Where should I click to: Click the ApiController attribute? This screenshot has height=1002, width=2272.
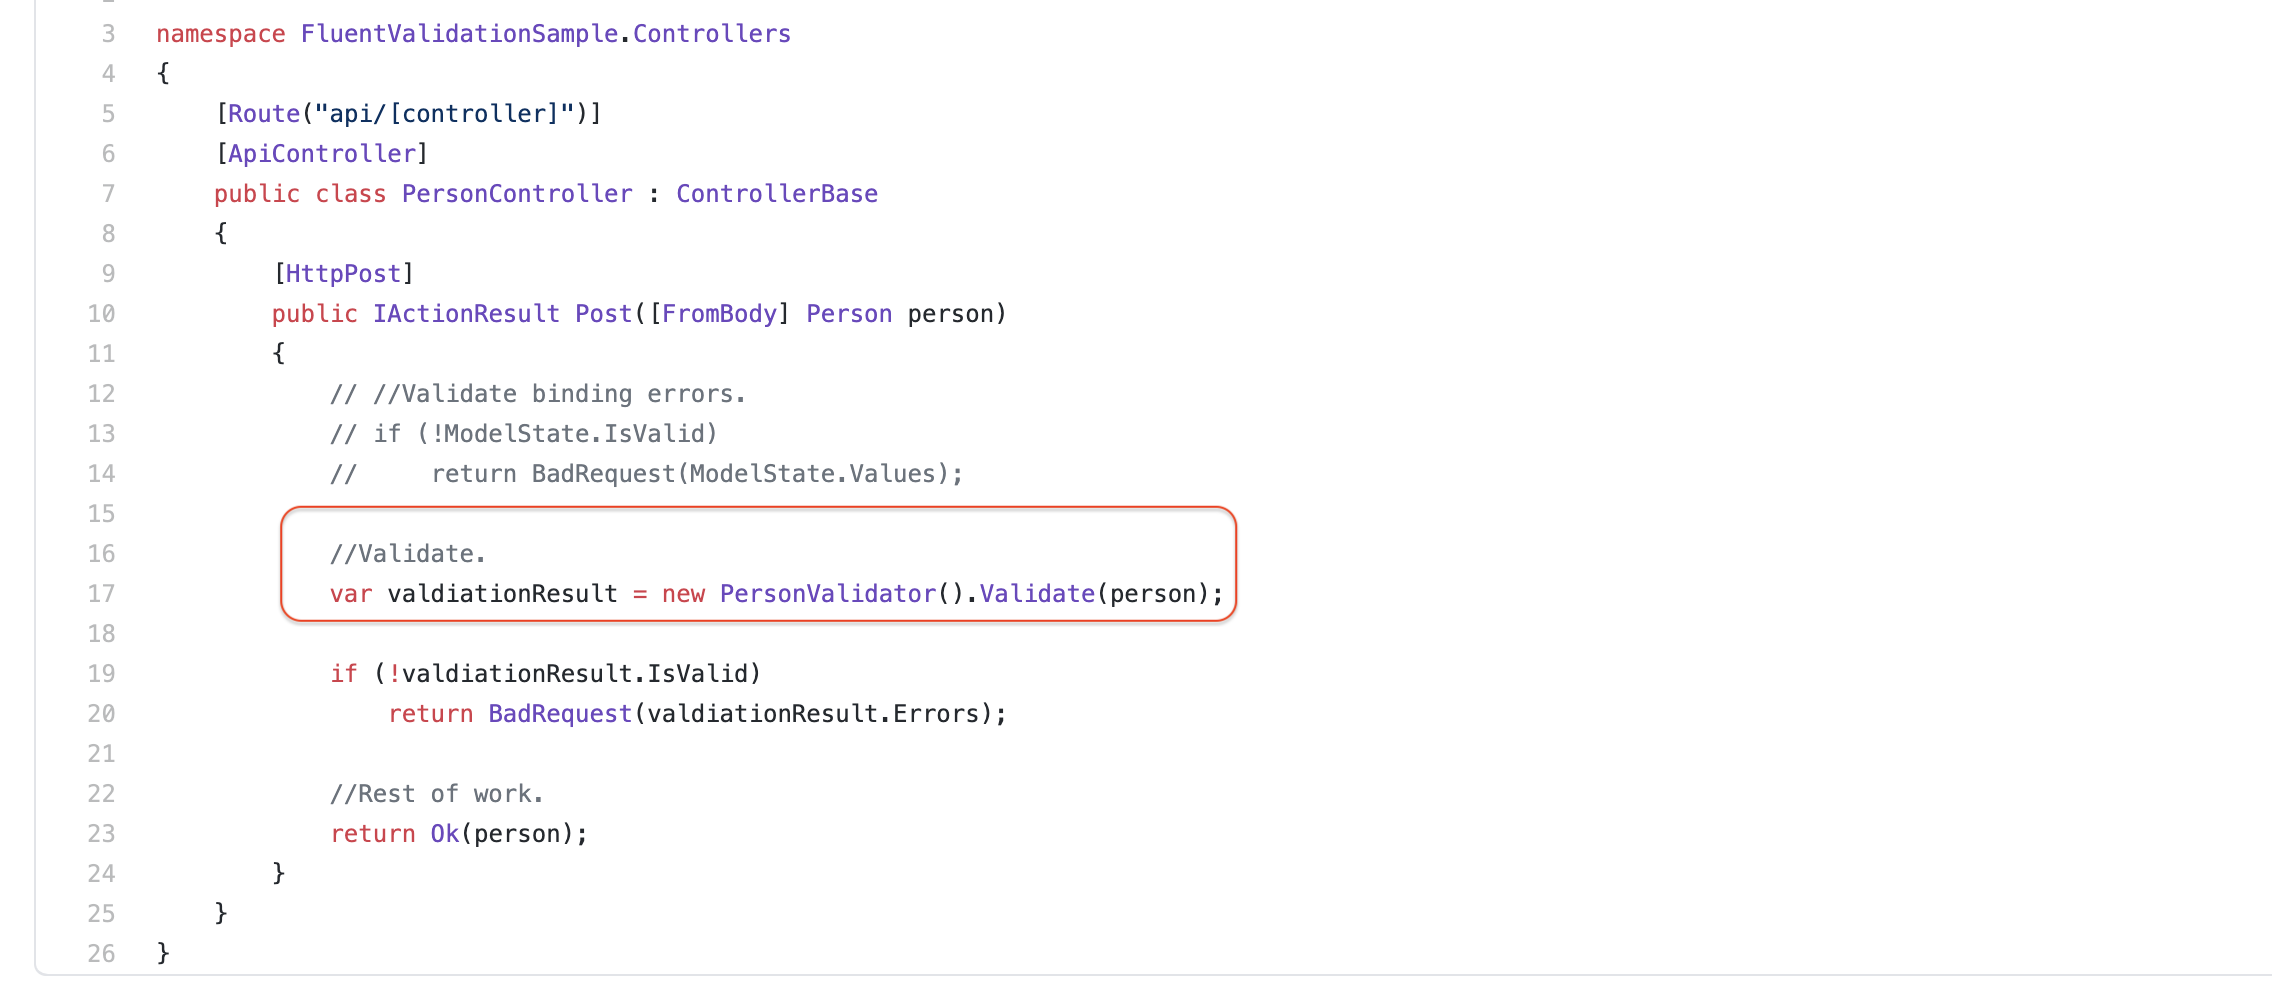(322, 154)
